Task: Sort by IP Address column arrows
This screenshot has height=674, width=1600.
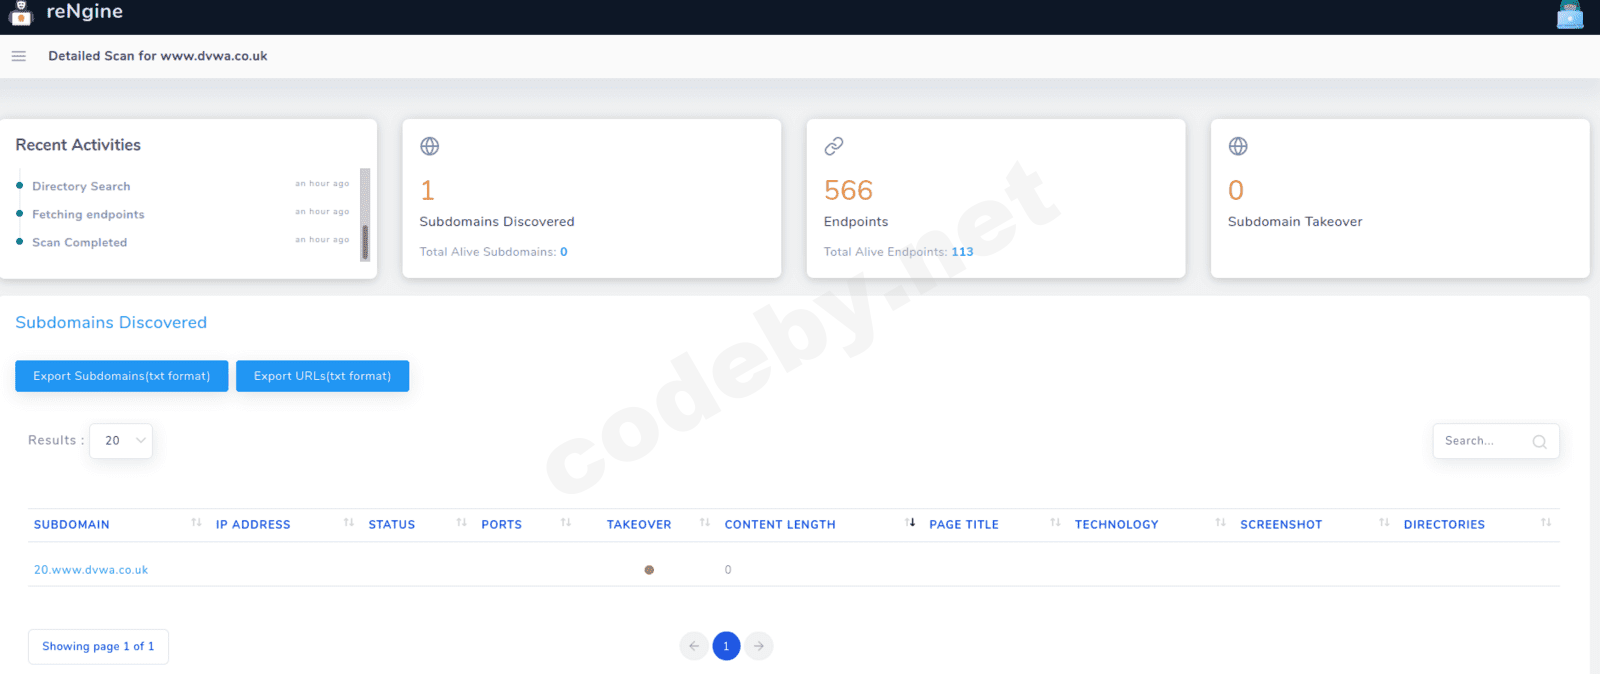Action: pos(349,523)
